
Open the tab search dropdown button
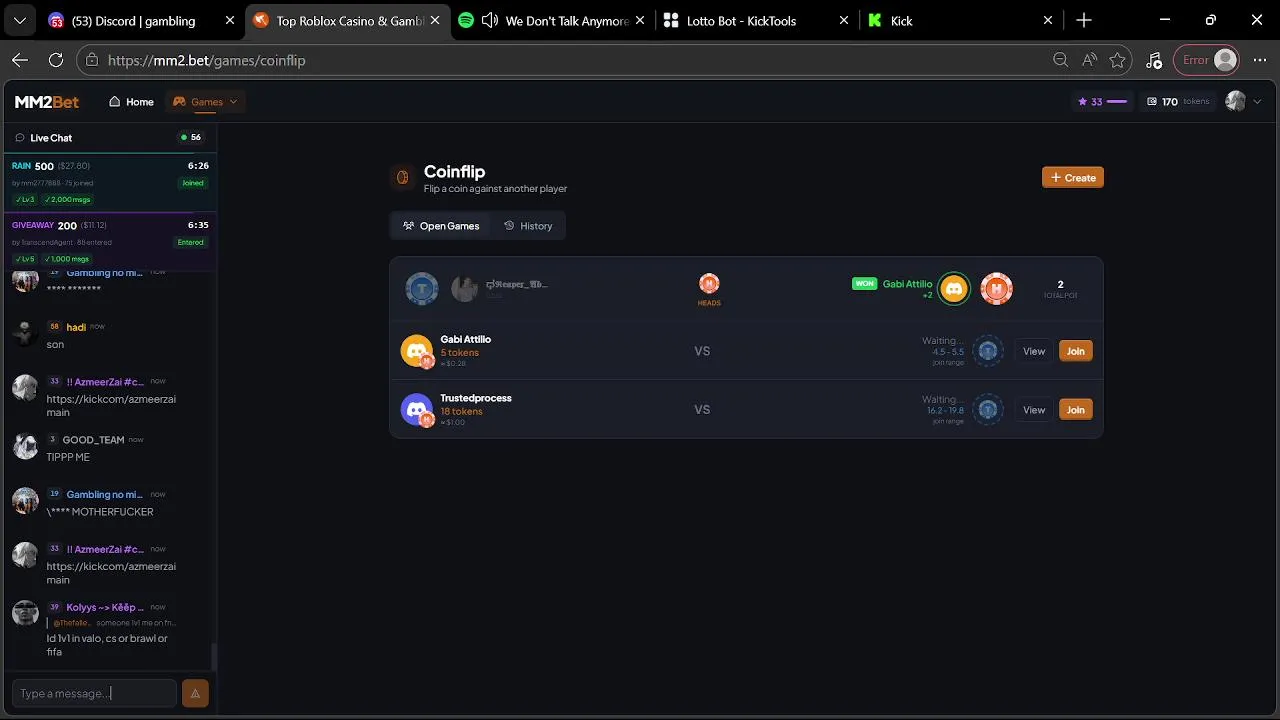pyautogui.click(x=19, y=20)
